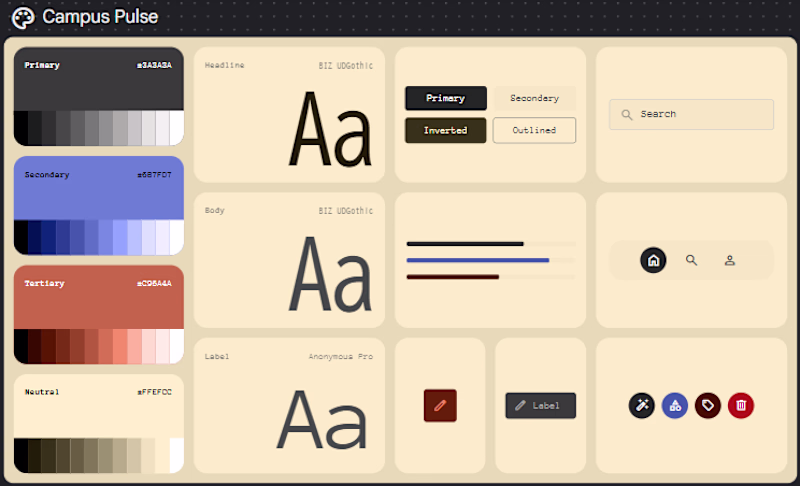Click the black progress bar
The image size is (800, 486).
point(465,244)
